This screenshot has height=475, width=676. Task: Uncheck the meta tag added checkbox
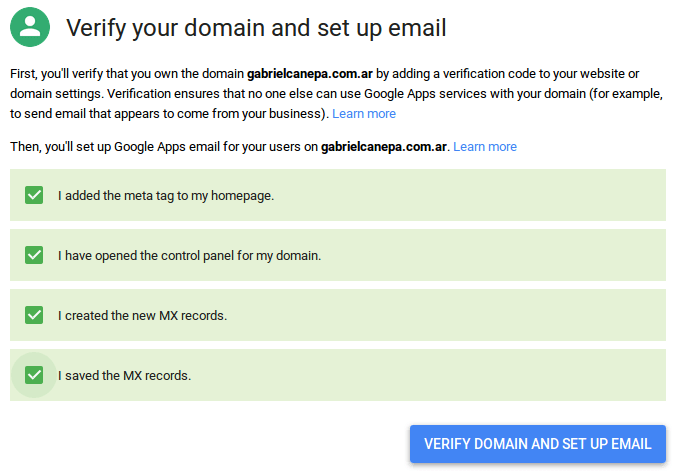34,195
